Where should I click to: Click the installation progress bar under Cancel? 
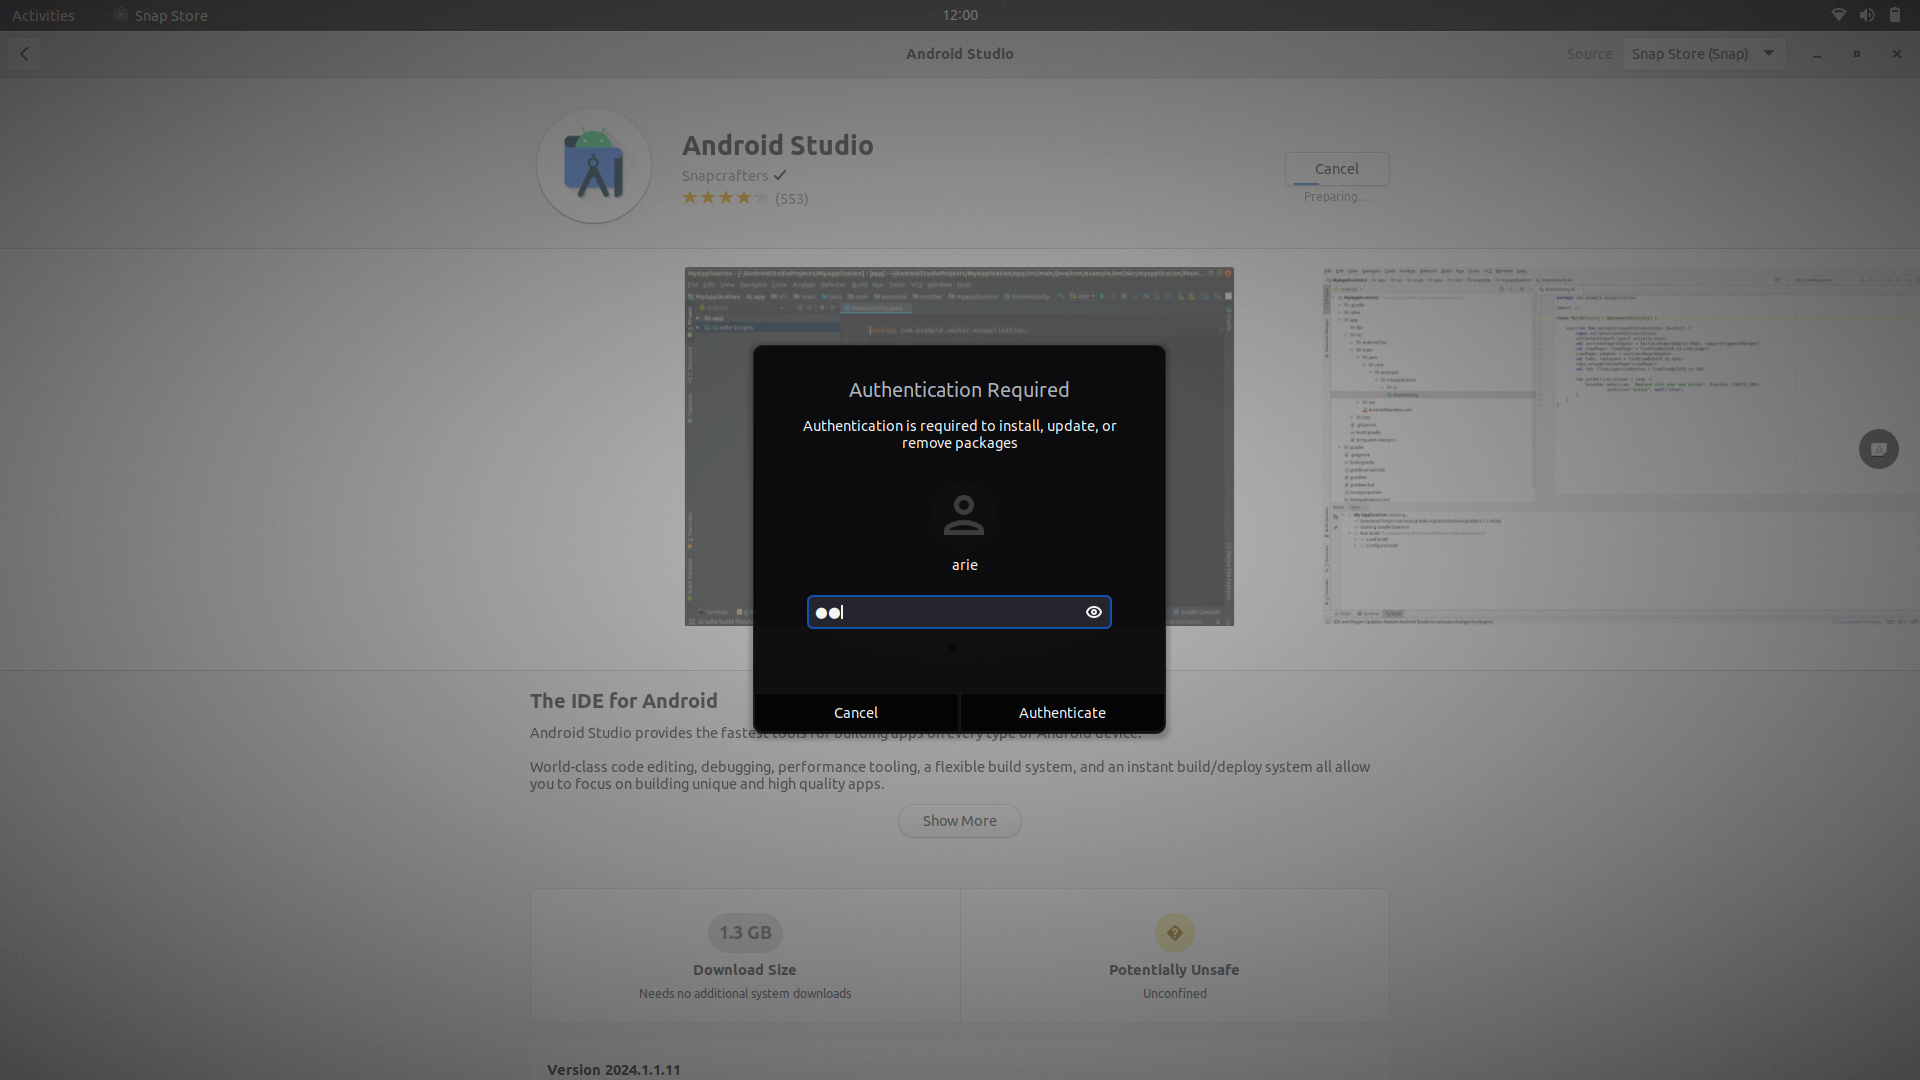pyautogui.click(x=1337, y=184)
